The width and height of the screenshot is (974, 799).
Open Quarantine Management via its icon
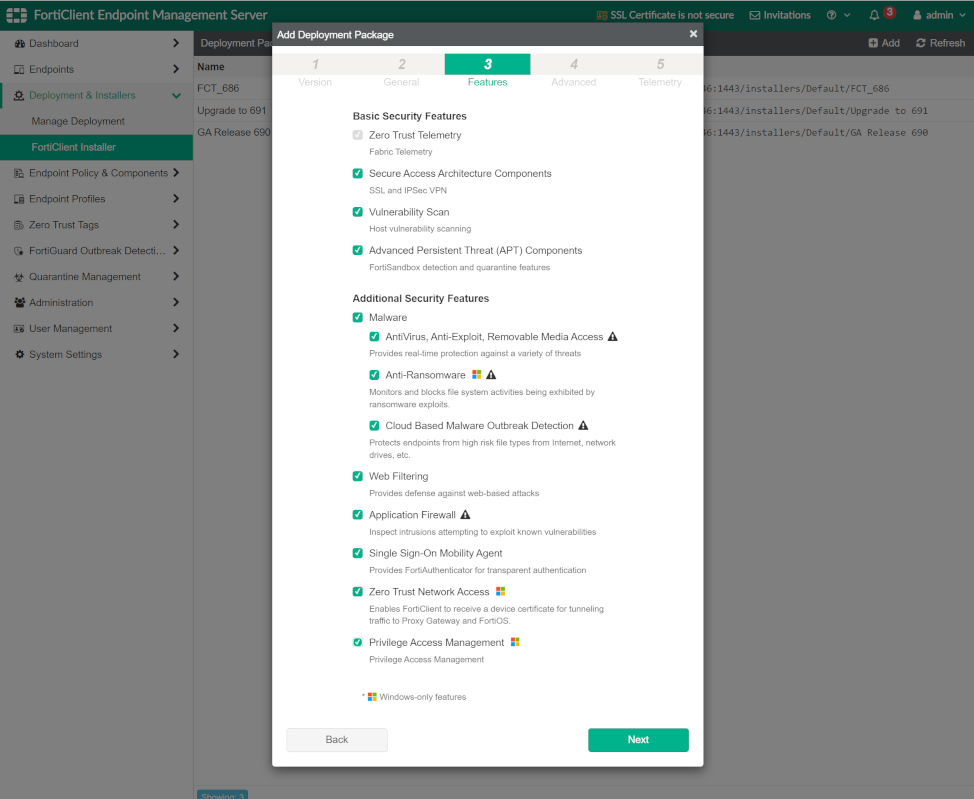coord(20,276)
